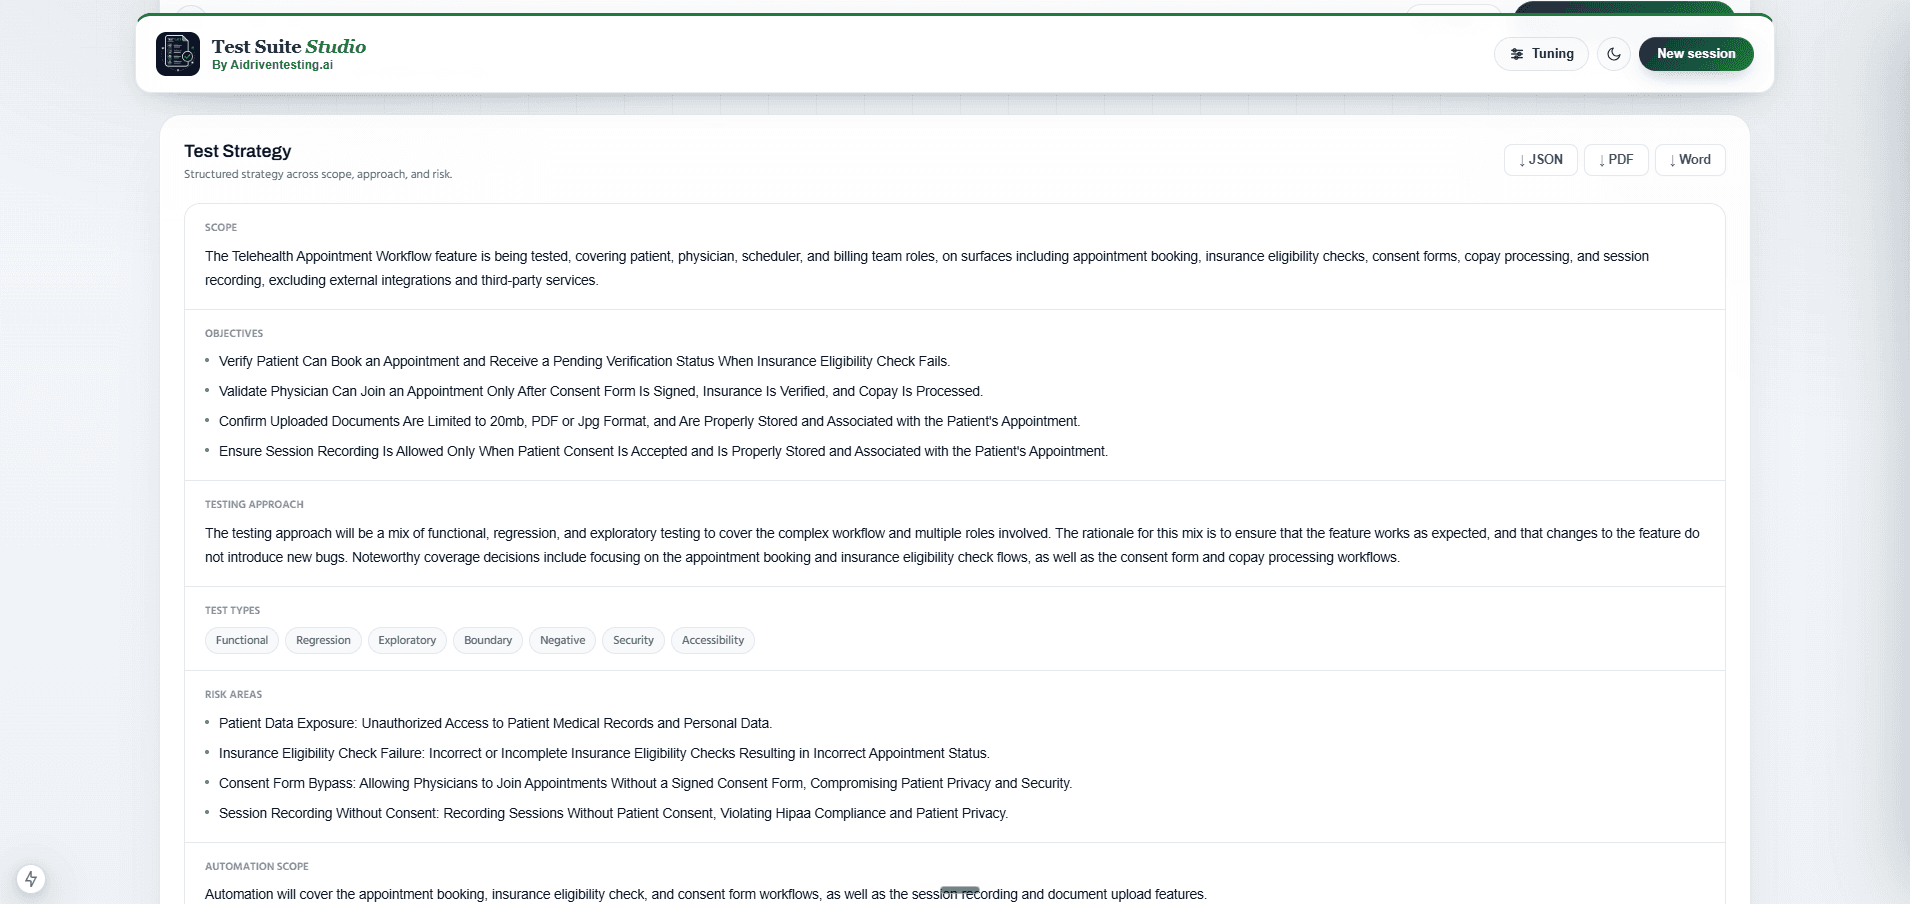
Task: Select the Security test type chip
Action: click(x=633, y=640)
